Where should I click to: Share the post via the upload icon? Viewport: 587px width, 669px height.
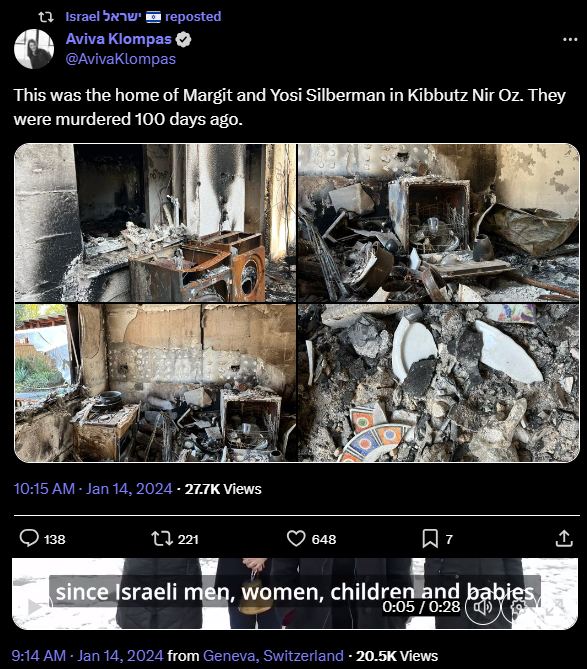tap(564, 538)
